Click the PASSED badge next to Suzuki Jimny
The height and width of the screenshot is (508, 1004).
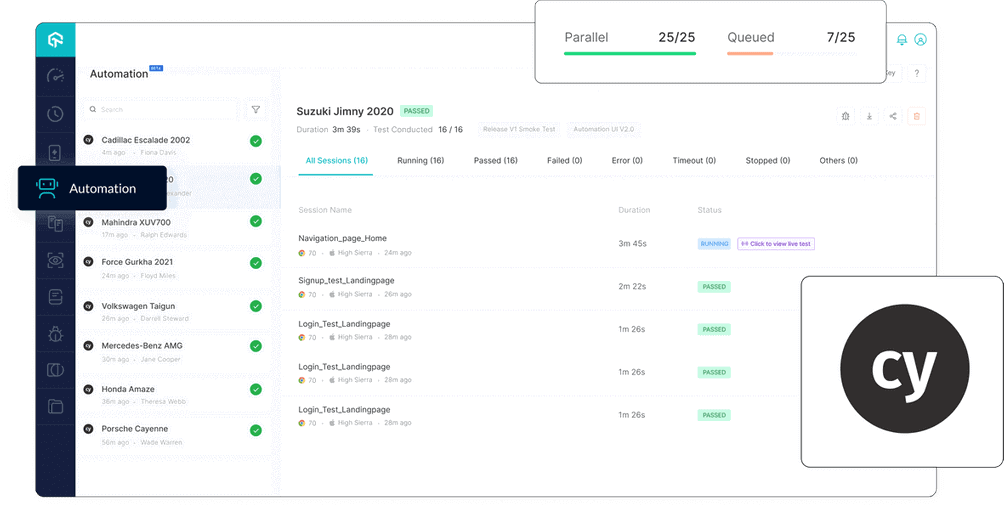(x=416, y=111)
